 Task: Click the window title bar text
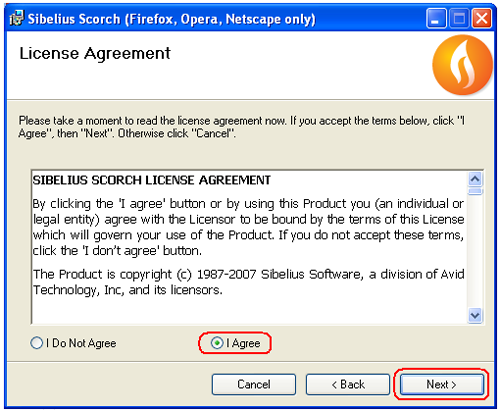[171, 19]
